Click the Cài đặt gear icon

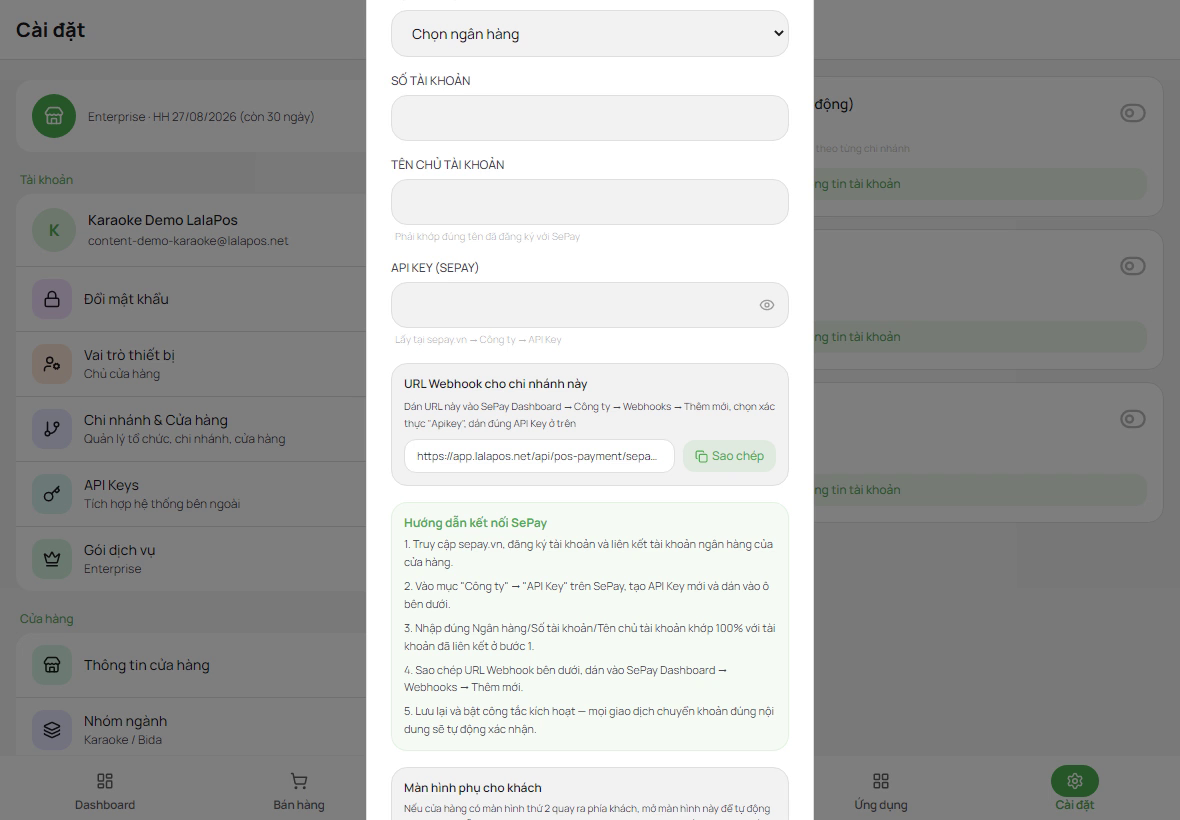point(1075,781)
